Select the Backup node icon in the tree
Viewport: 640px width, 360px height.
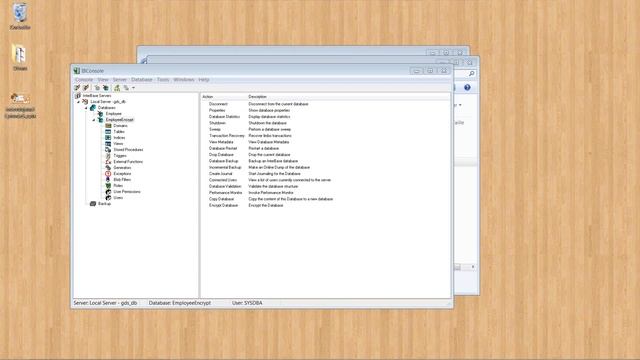click(x=93, y=204)
